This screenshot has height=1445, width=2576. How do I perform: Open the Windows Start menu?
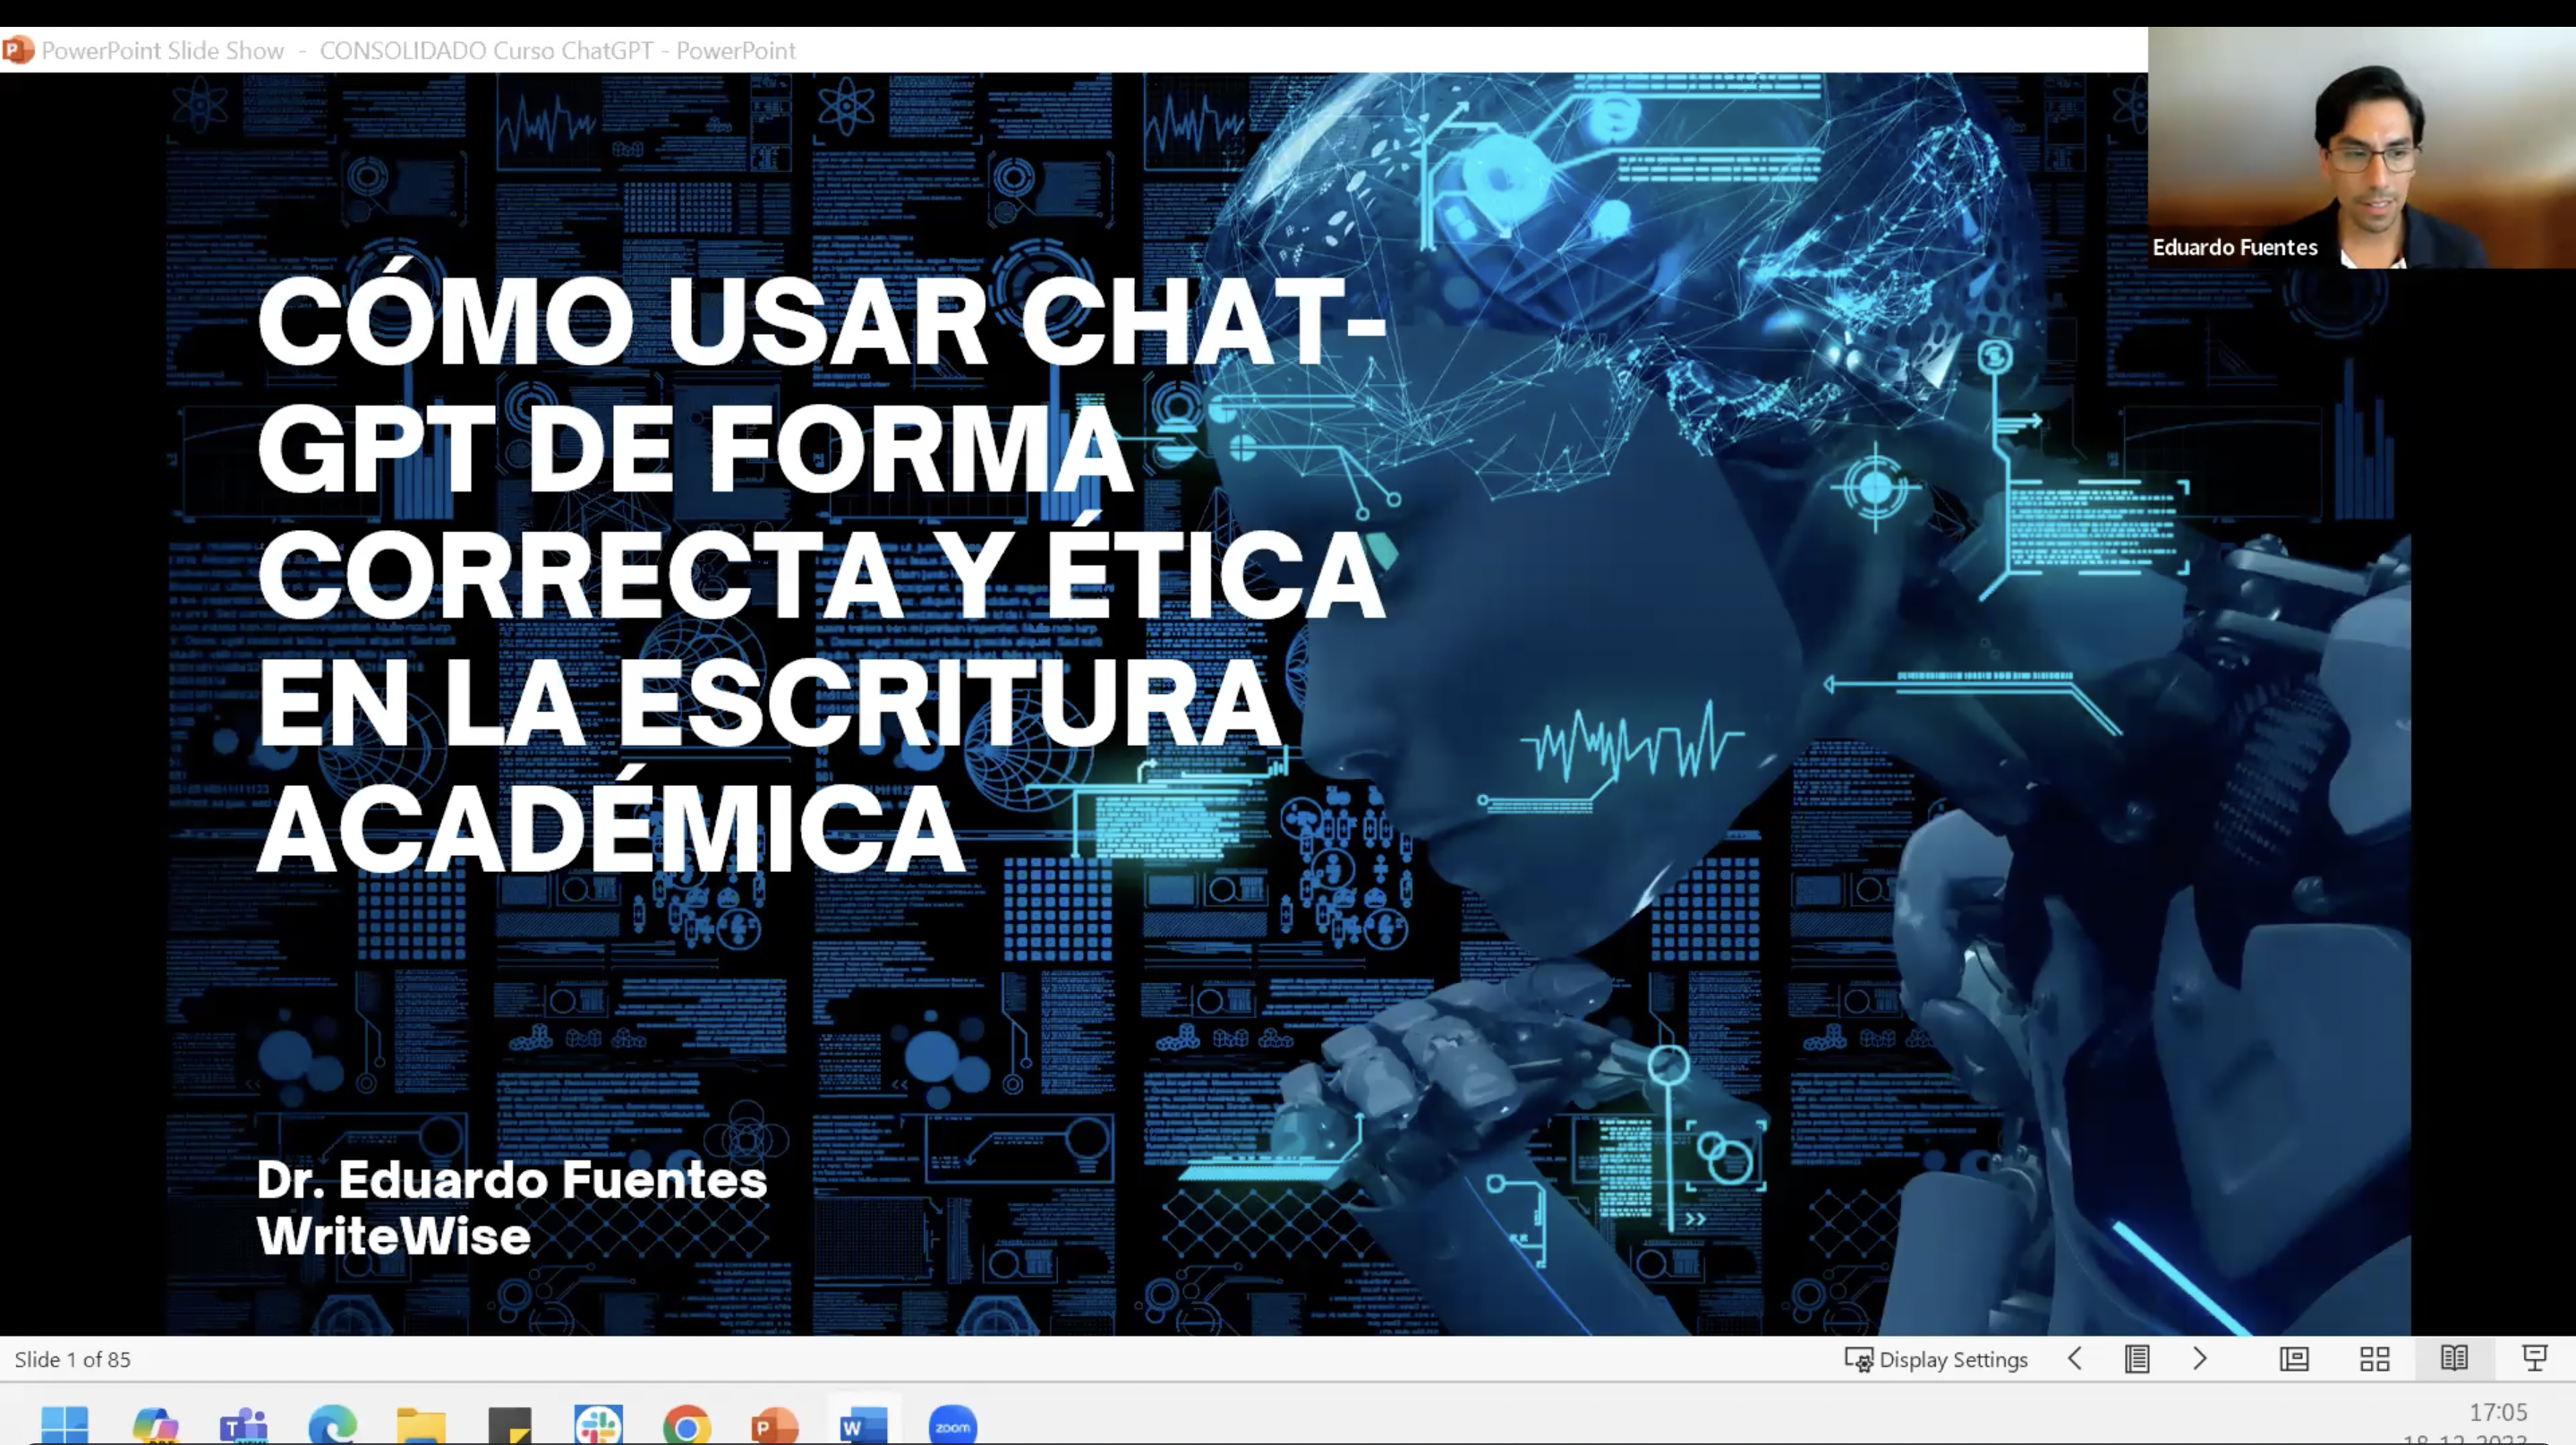click(x=65, y=1425)
